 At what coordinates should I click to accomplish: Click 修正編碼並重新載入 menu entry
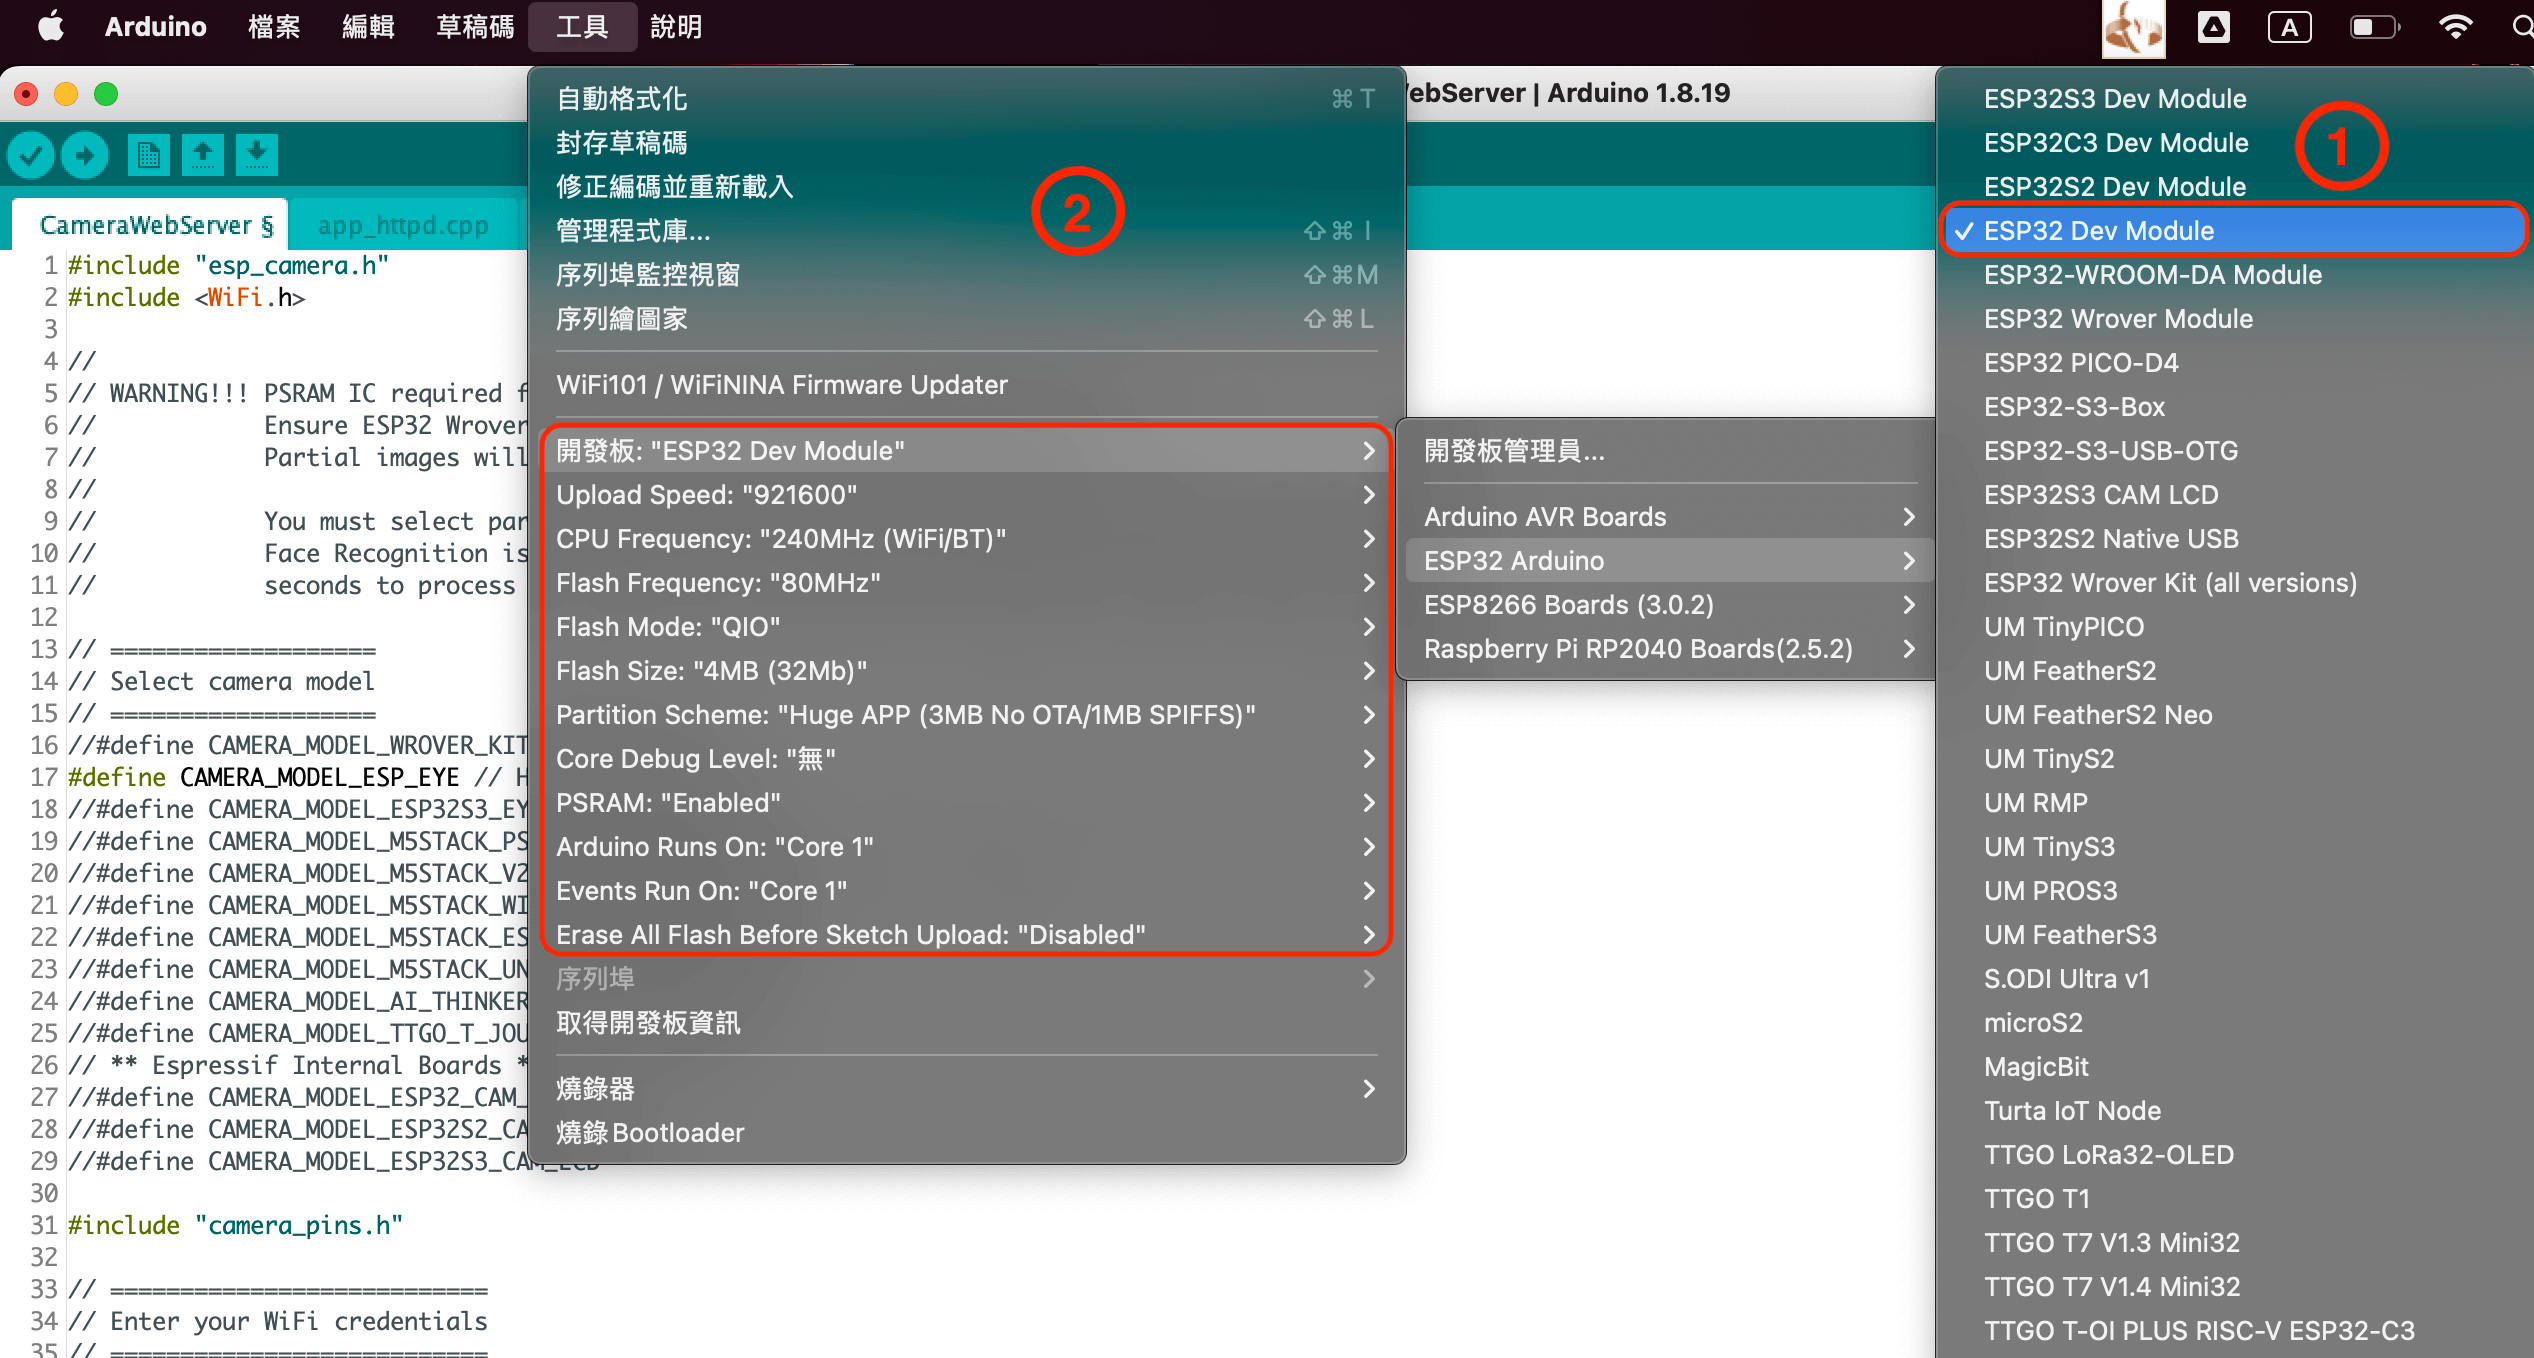coord(966,187)
